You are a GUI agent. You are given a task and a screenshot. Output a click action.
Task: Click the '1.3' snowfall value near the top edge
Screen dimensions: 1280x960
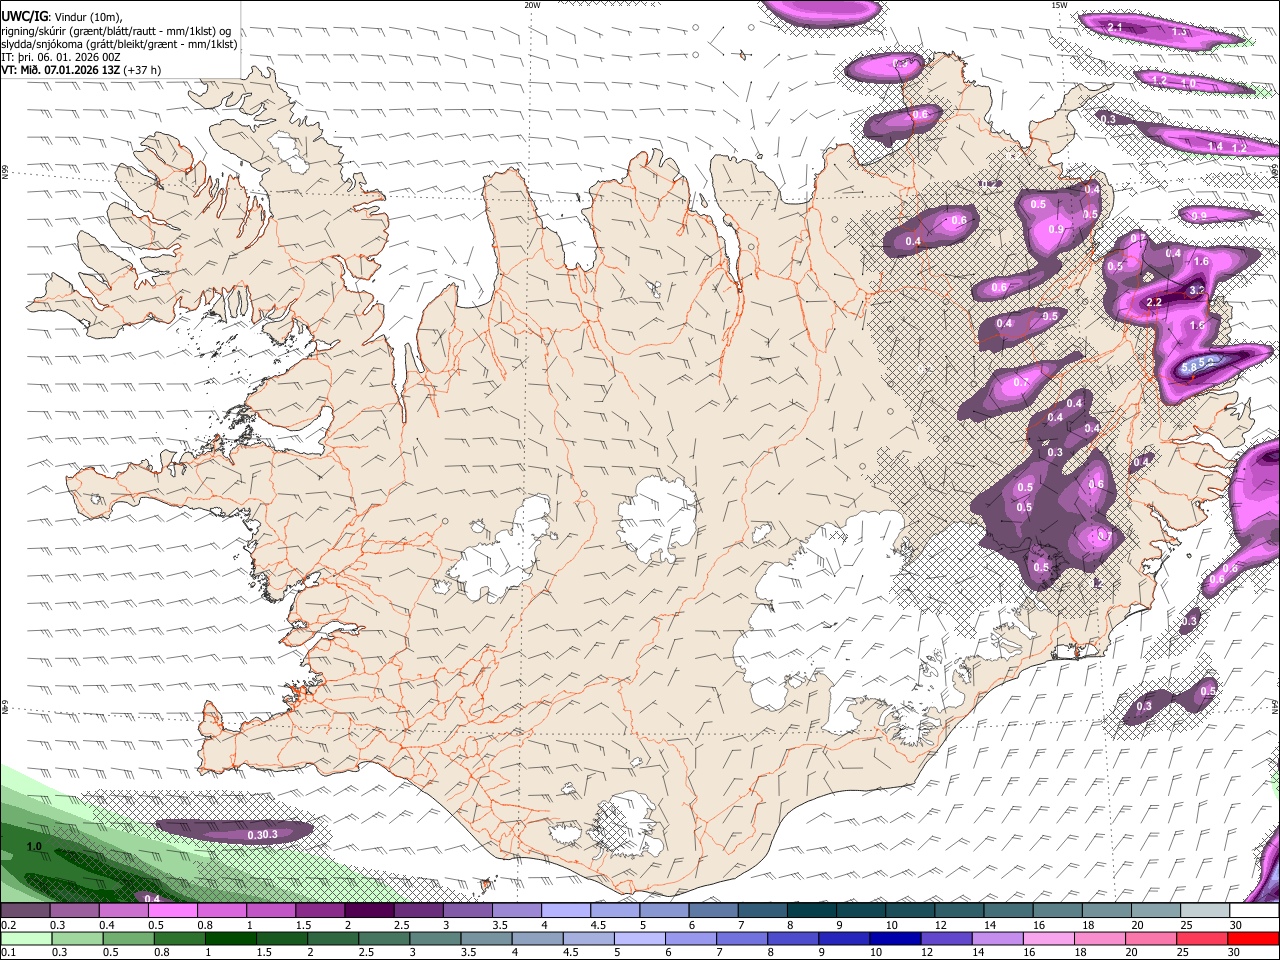(1180, 32)
